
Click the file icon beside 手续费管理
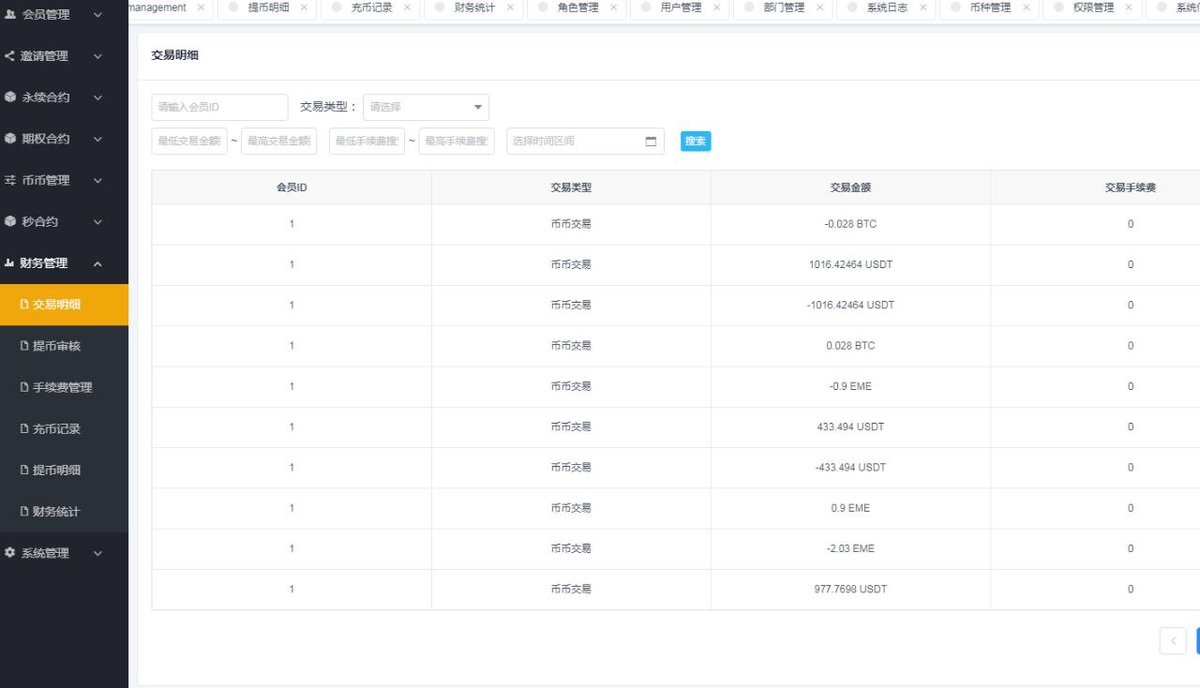[25, 387]
